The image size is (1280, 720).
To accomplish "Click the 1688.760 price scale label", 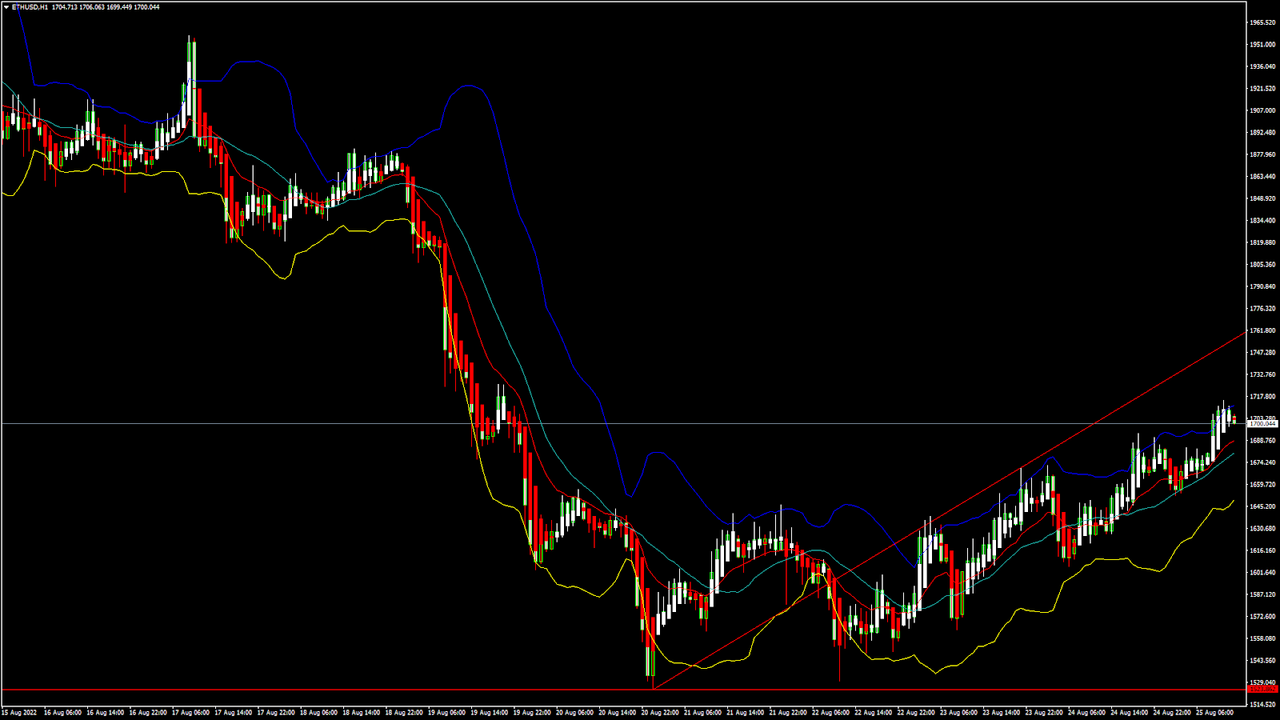I will coord(1263,440).
